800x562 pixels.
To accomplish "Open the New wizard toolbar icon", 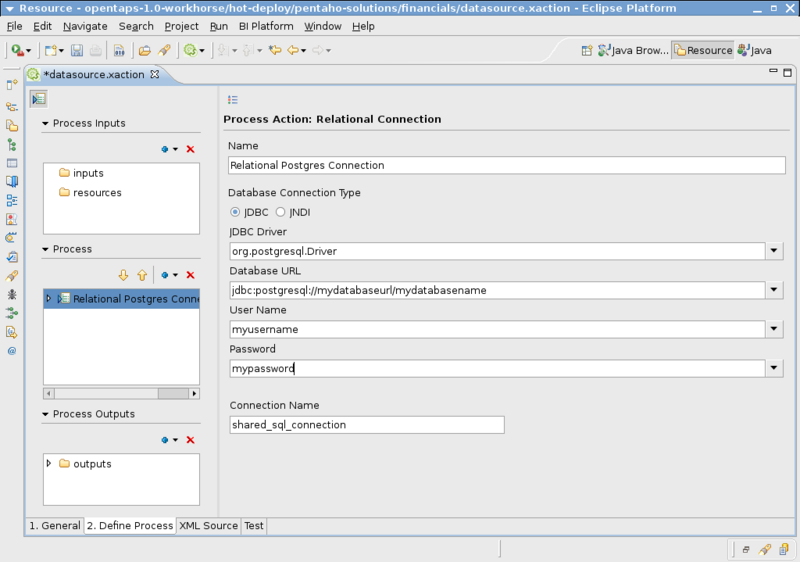I will 50,50.
